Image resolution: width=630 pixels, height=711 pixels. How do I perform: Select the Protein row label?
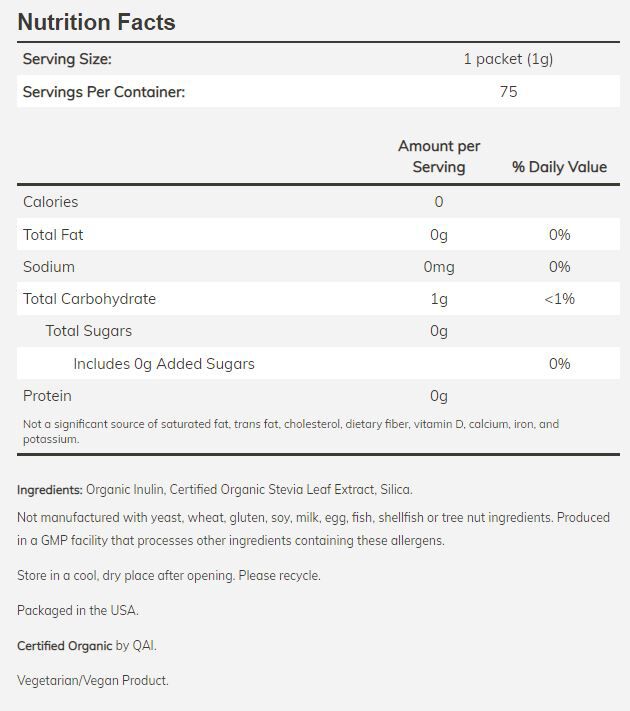tap(47, 396)
